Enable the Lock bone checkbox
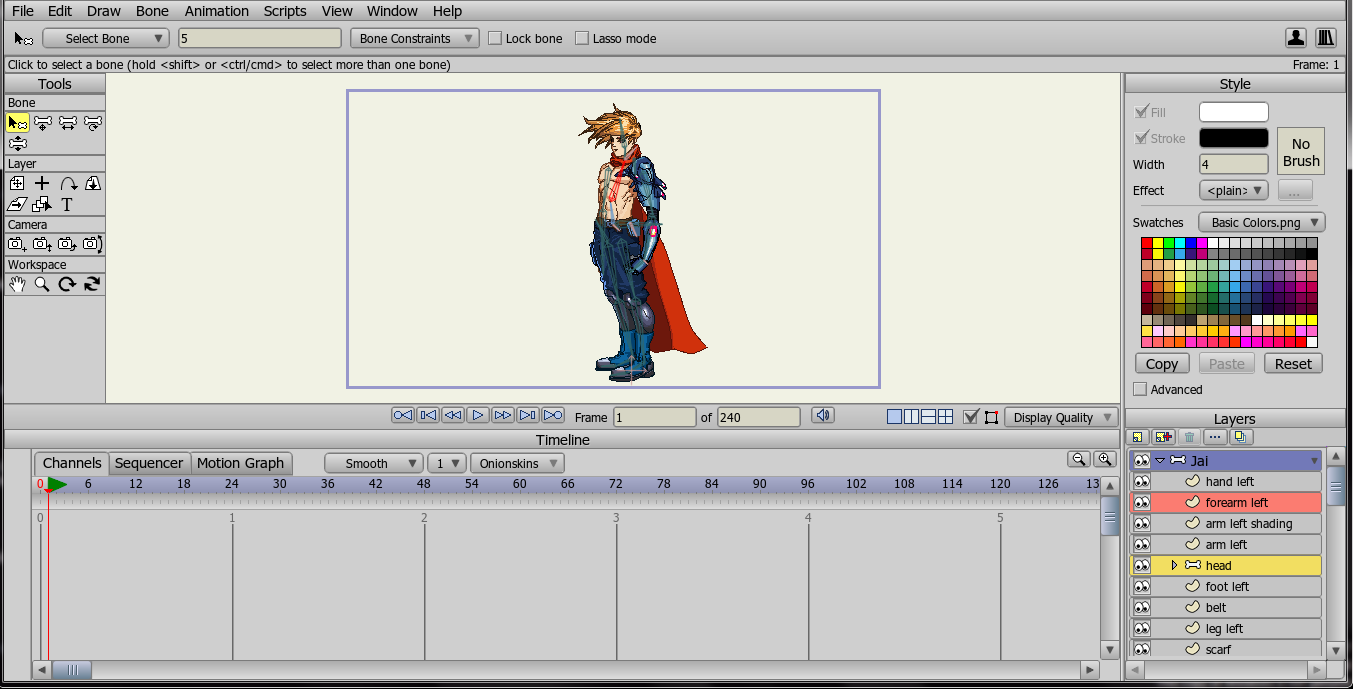 click(495, 38)
